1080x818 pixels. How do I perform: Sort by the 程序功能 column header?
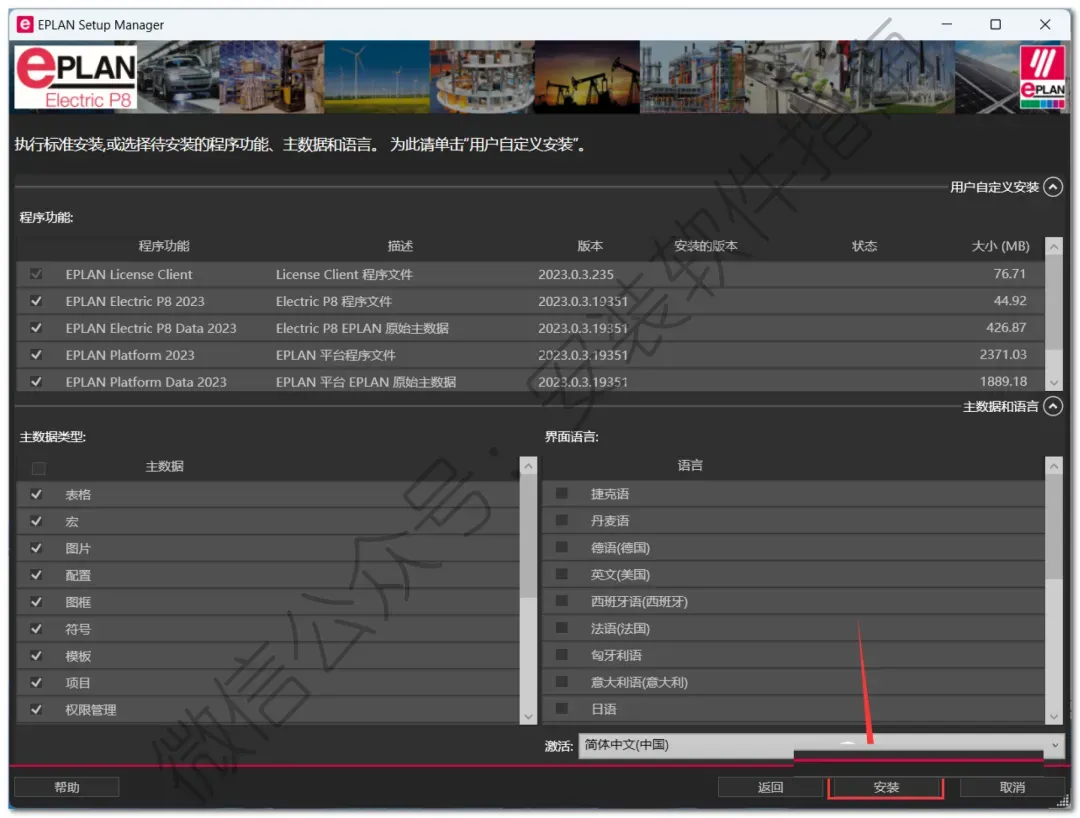click(164, 246)
